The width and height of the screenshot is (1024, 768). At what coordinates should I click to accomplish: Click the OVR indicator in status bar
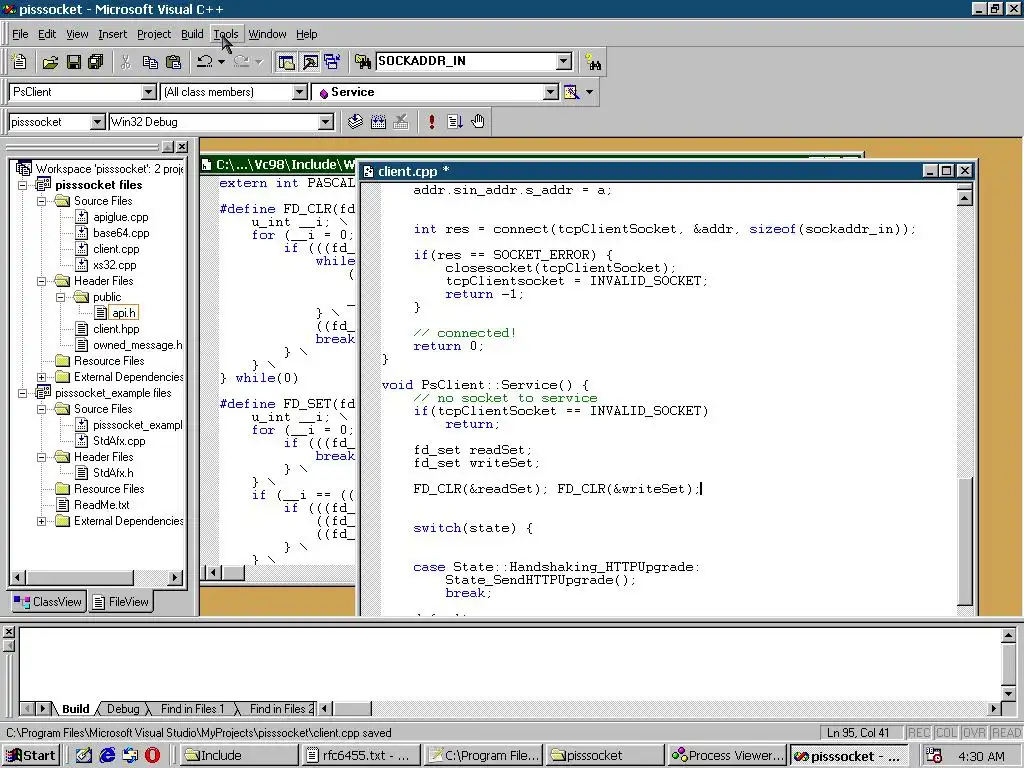point(974,733)
